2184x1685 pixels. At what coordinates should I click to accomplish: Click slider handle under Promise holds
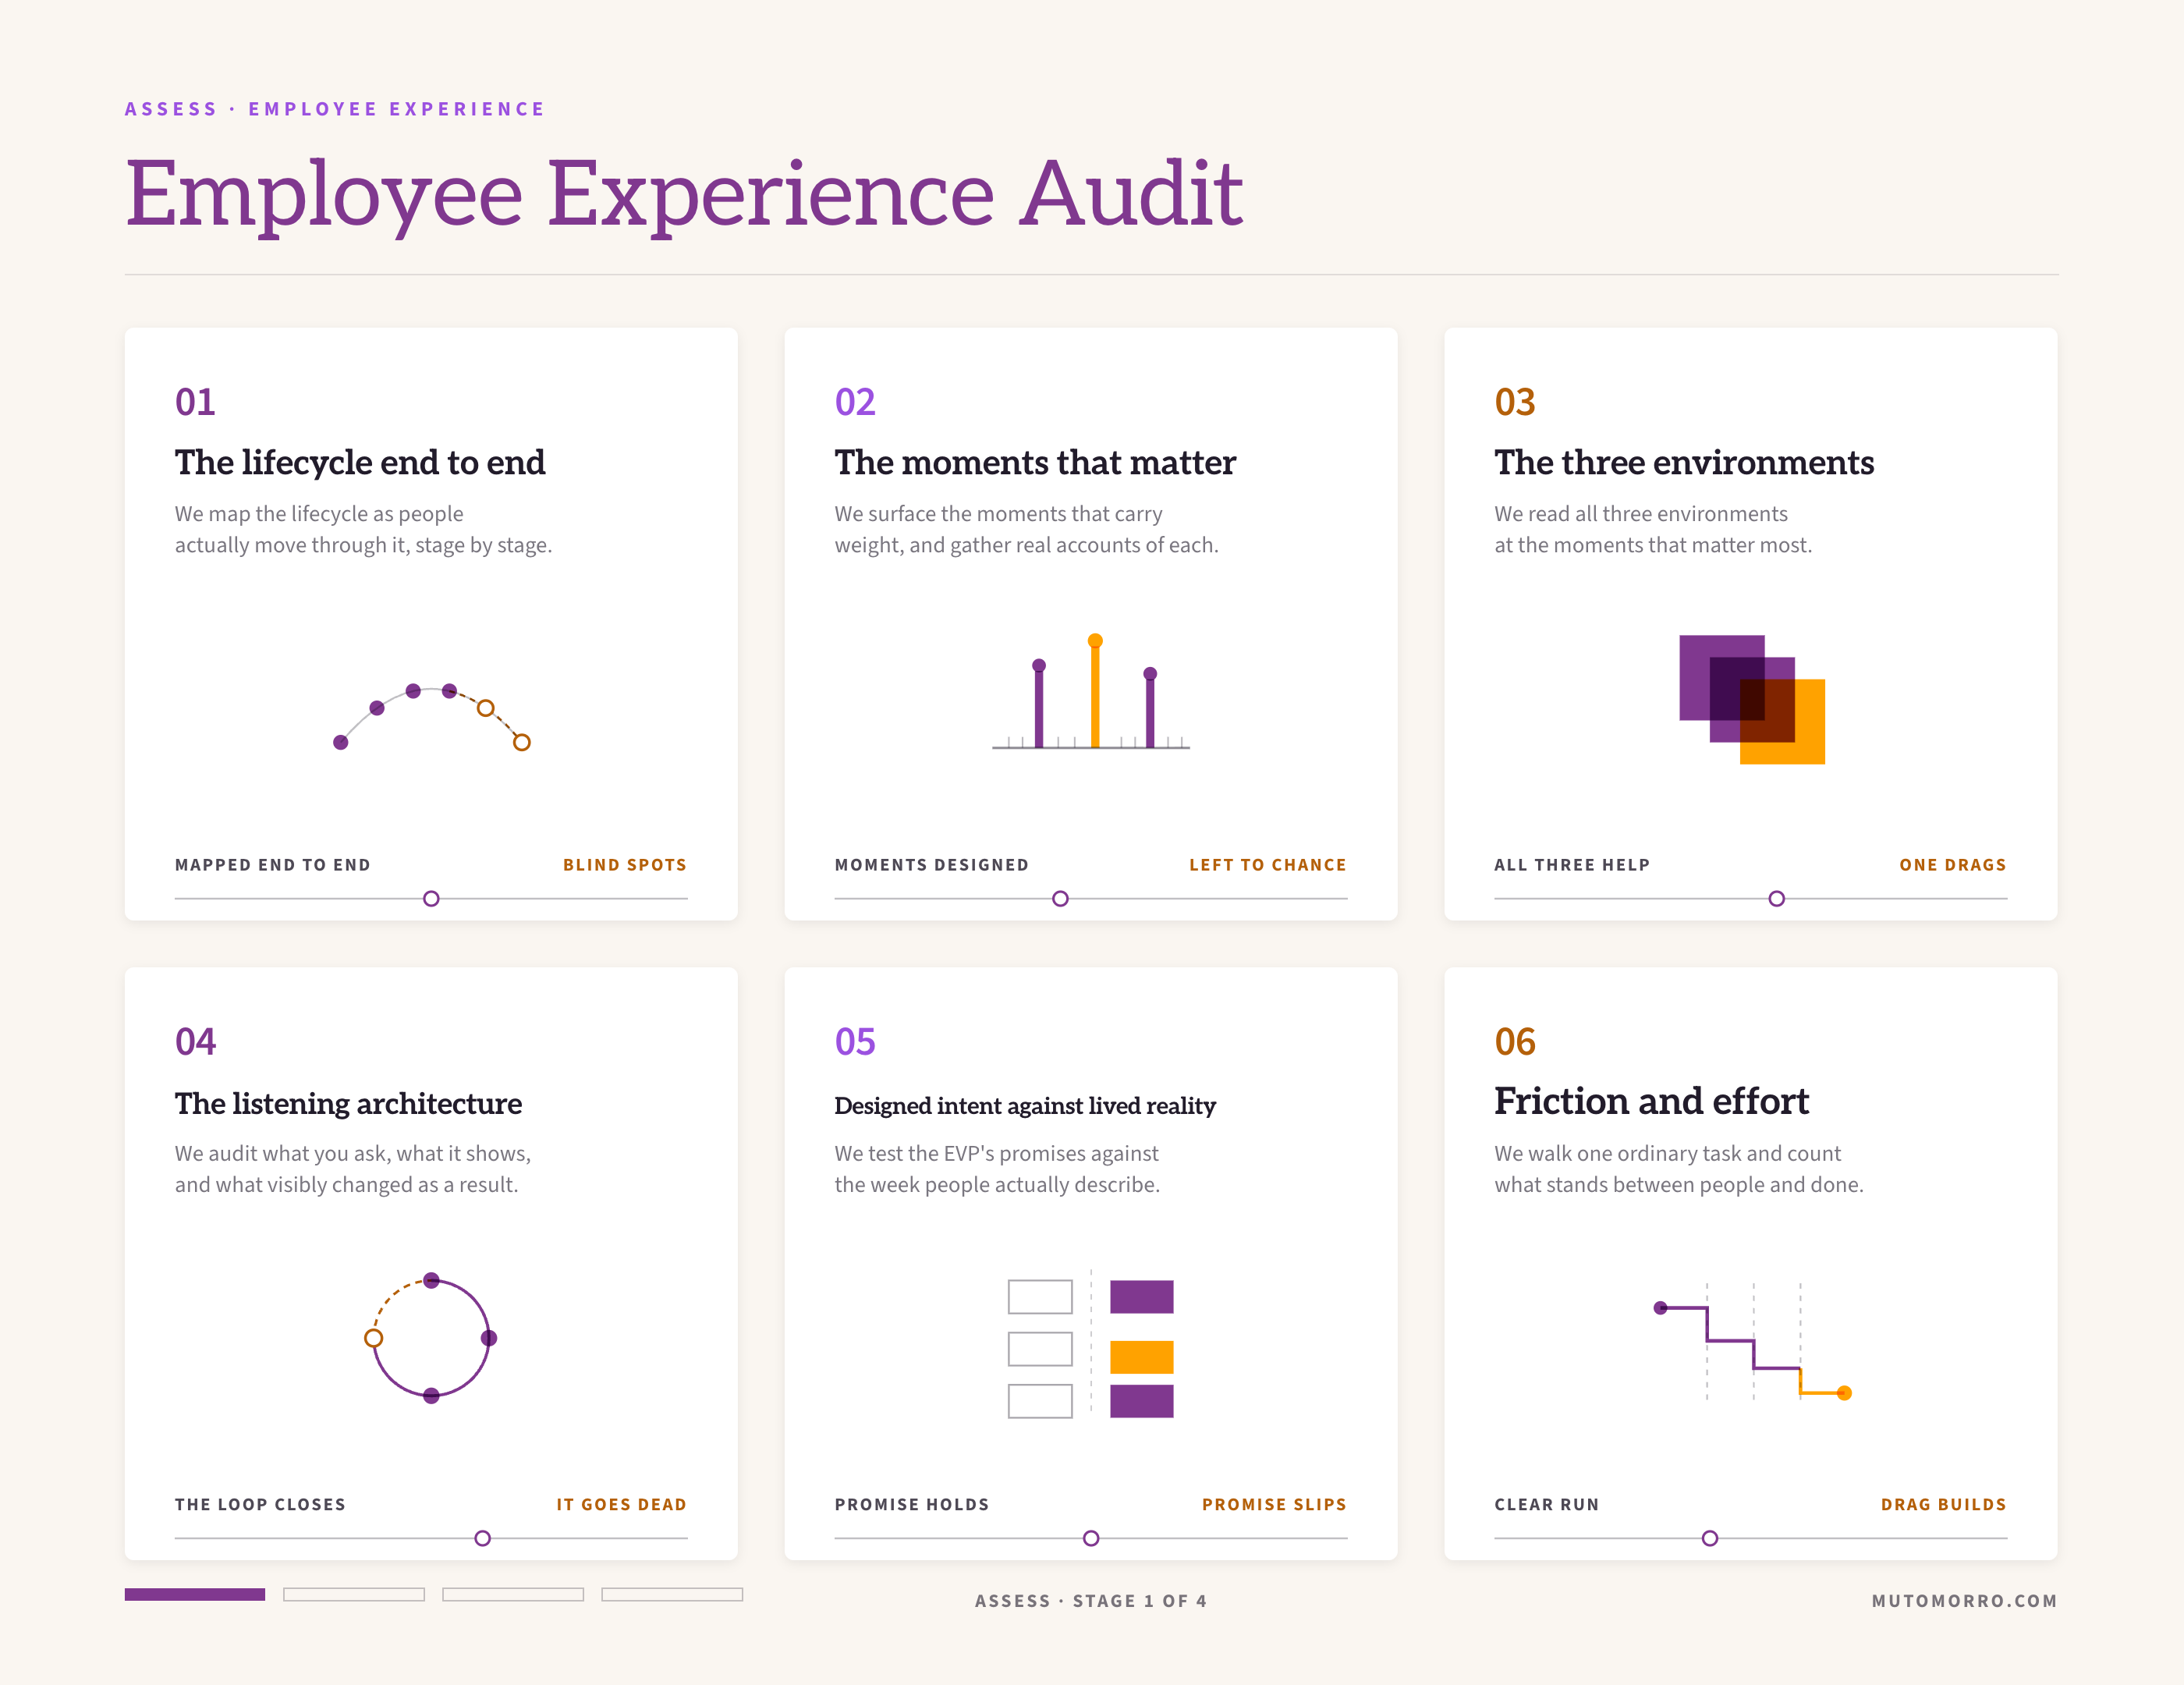click(1091, 1538)
